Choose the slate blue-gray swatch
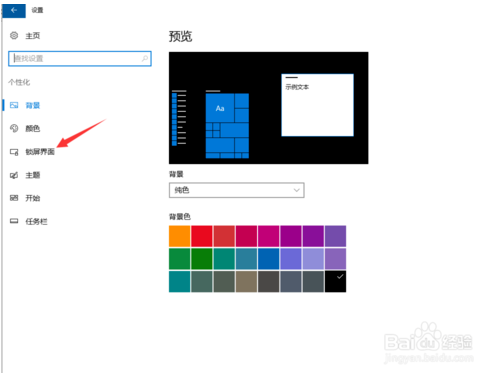This screenshot has height=373, width=480. (x=291, y=282)
